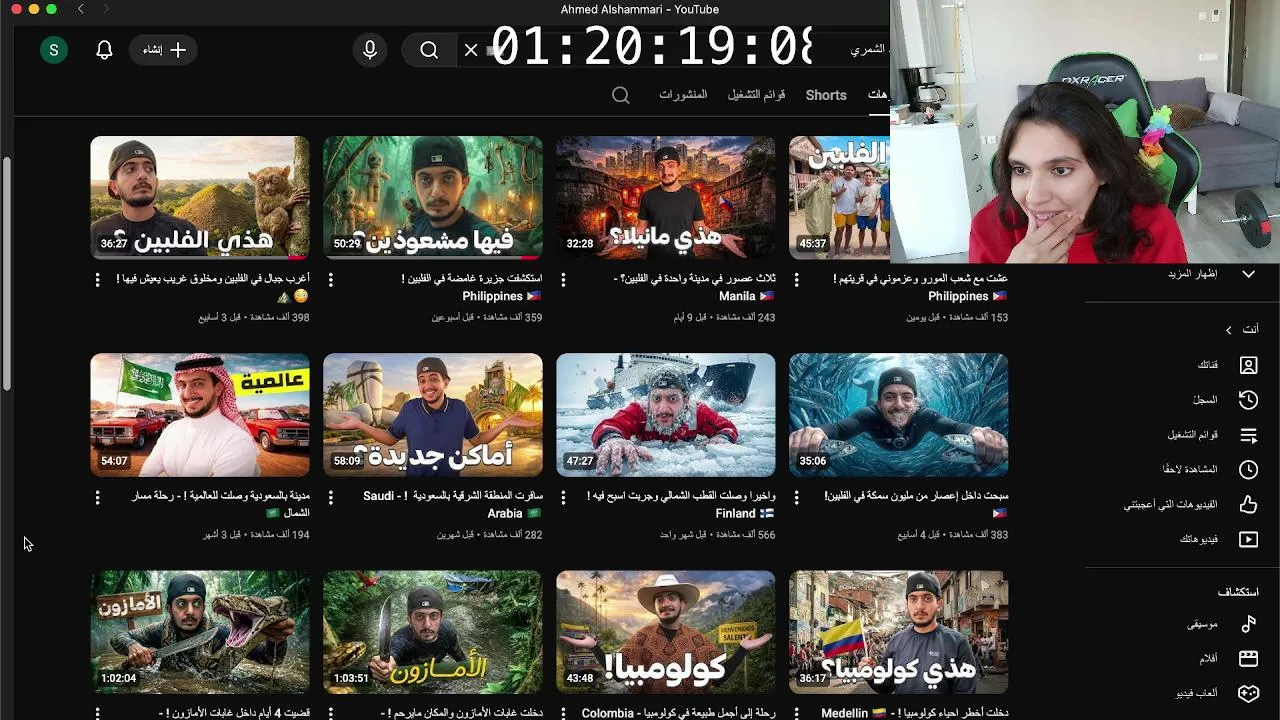The width and height of the screenshot is (1280, 720).
Task: Play the 58:09 'أماكن جديدة' thumbnail
Action: tap(433, 415)
